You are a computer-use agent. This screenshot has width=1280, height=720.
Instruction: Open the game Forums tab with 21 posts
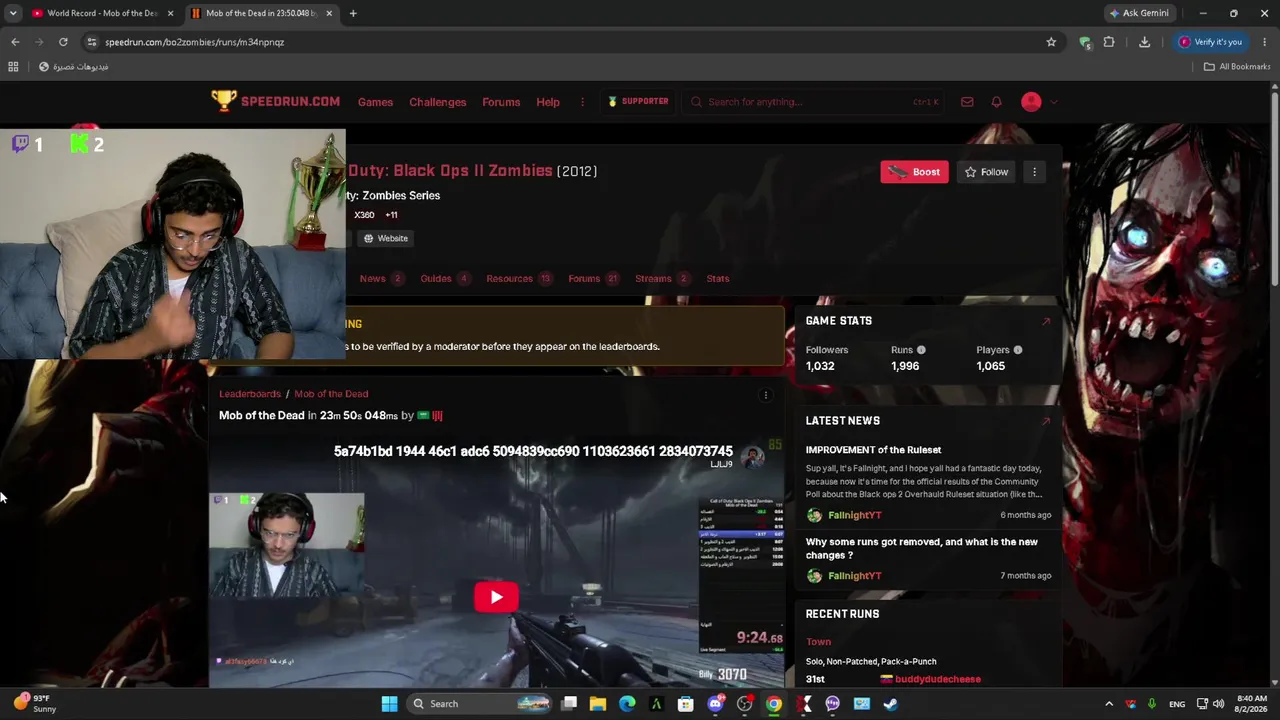tap(594, 279)
